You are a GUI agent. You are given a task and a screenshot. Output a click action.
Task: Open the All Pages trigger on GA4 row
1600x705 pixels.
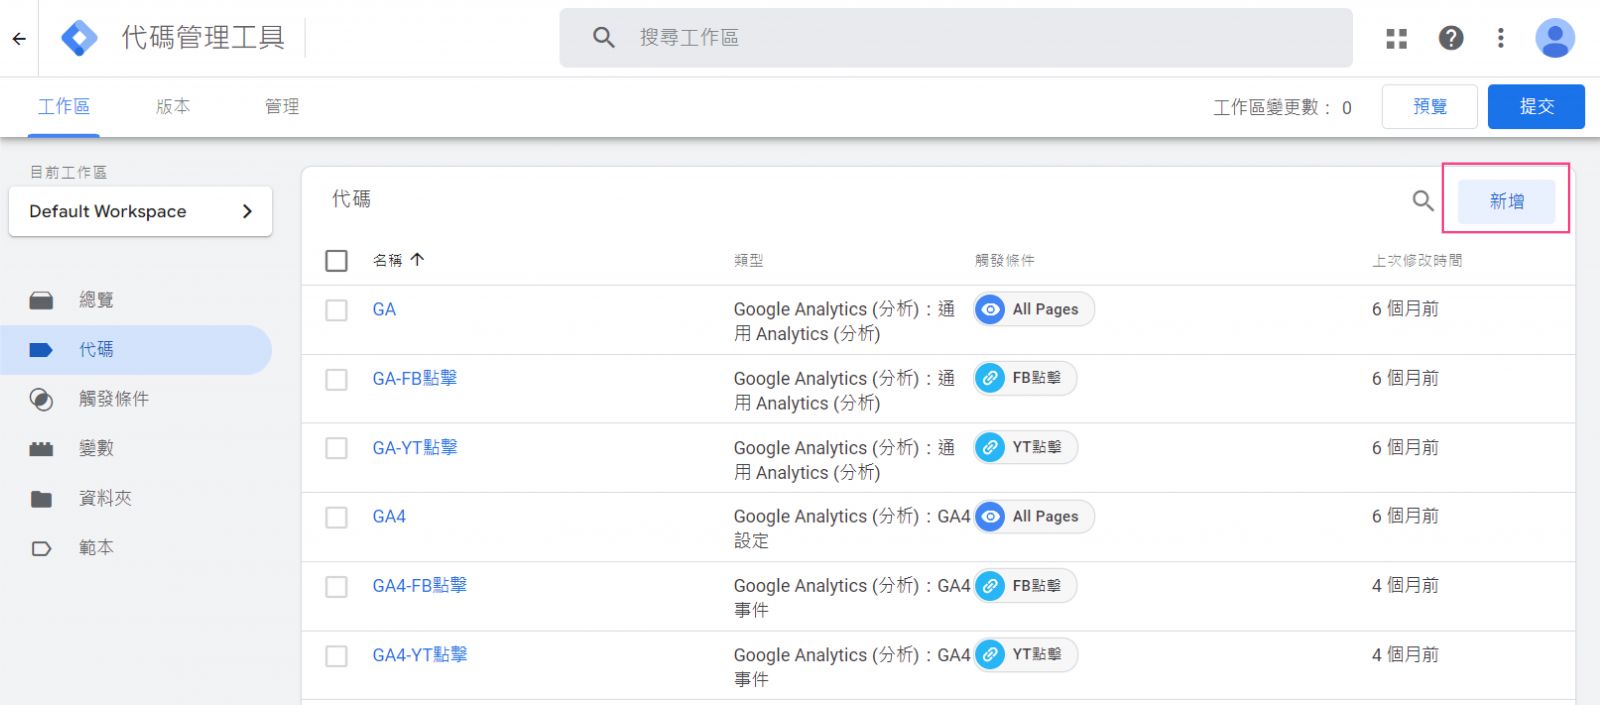[1034, 517]
